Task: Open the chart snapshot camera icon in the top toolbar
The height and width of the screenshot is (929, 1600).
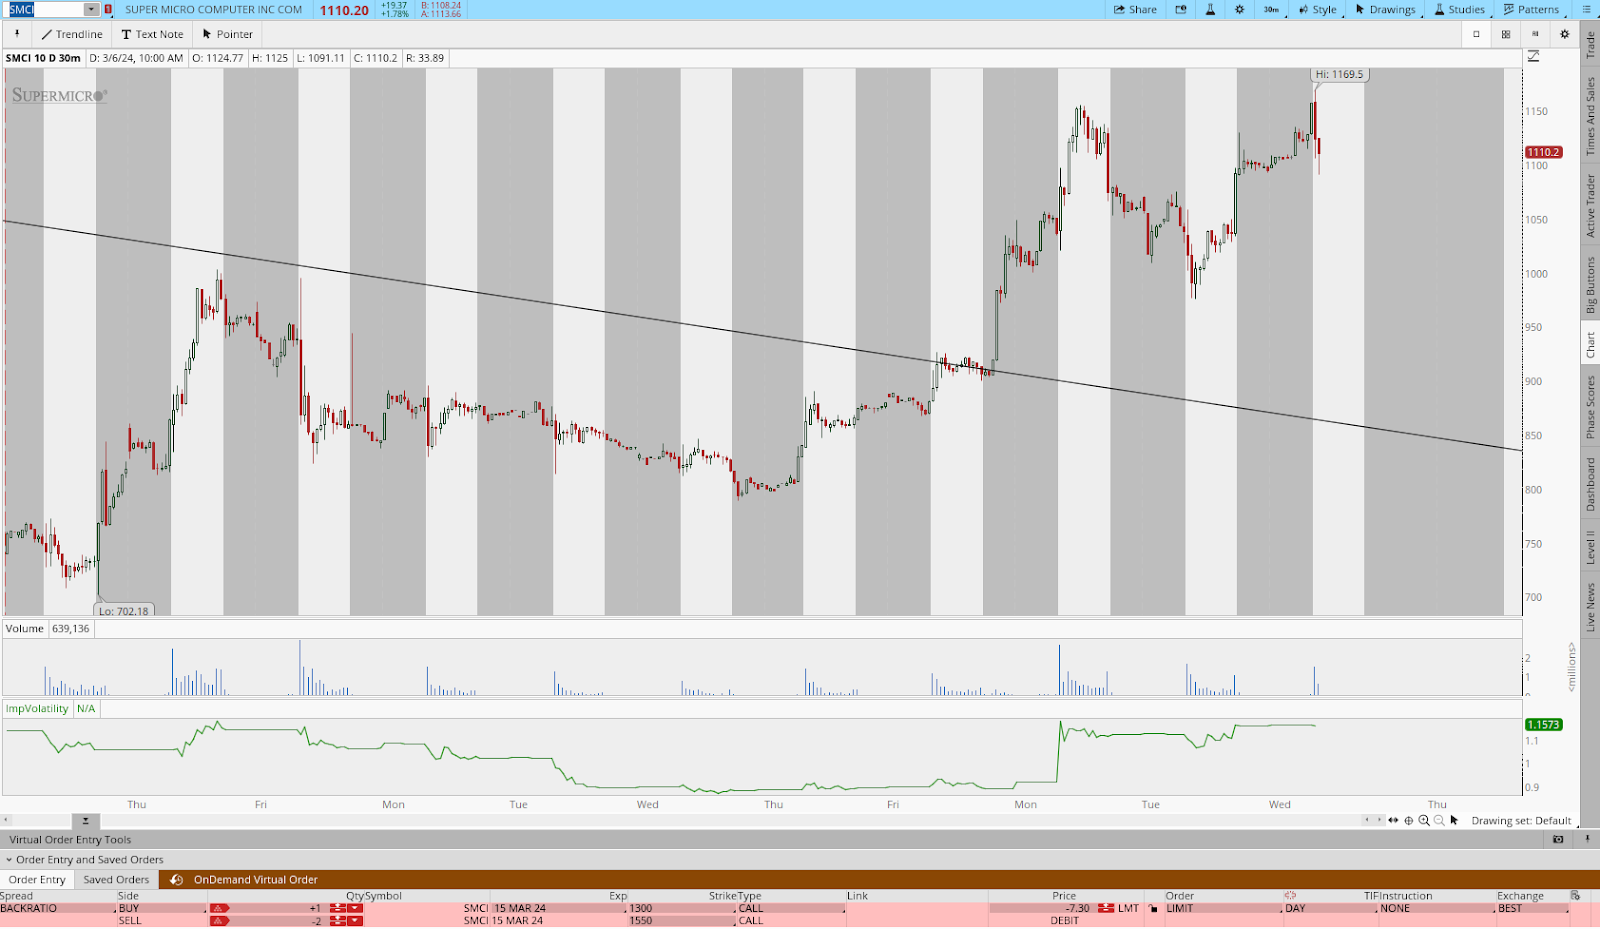Action: tap(1181, 9)
